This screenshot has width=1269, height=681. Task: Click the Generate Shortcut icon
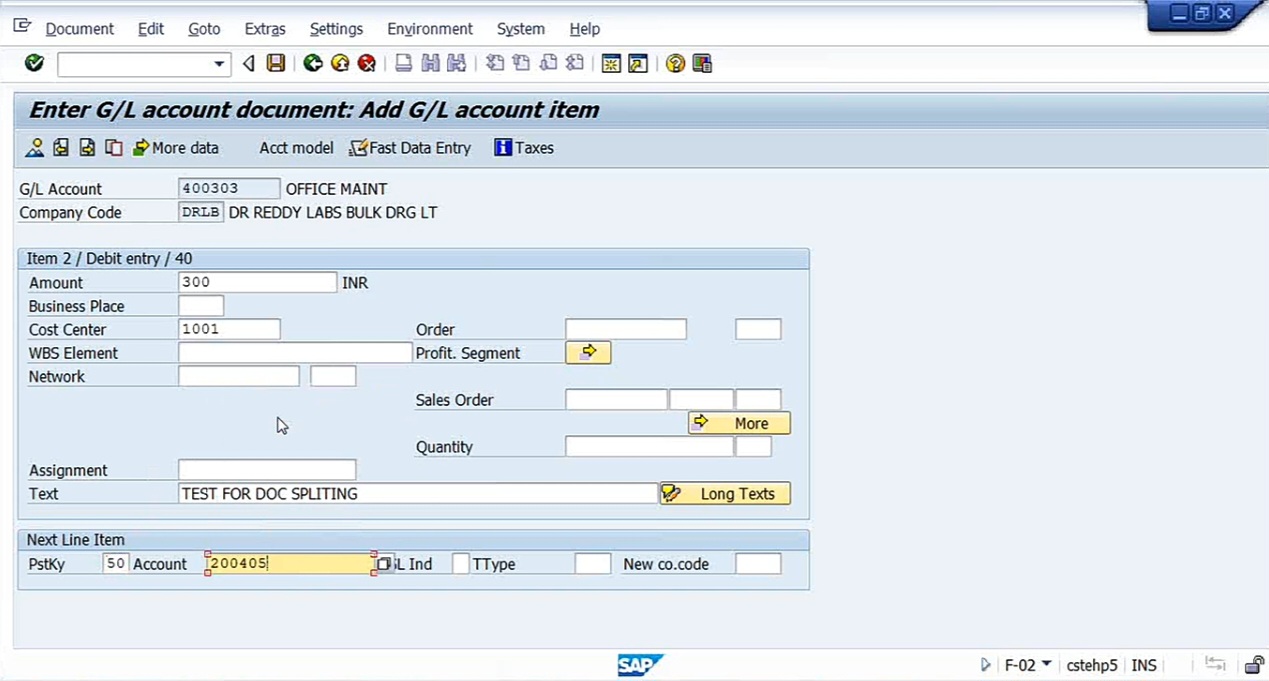point(638,64)
